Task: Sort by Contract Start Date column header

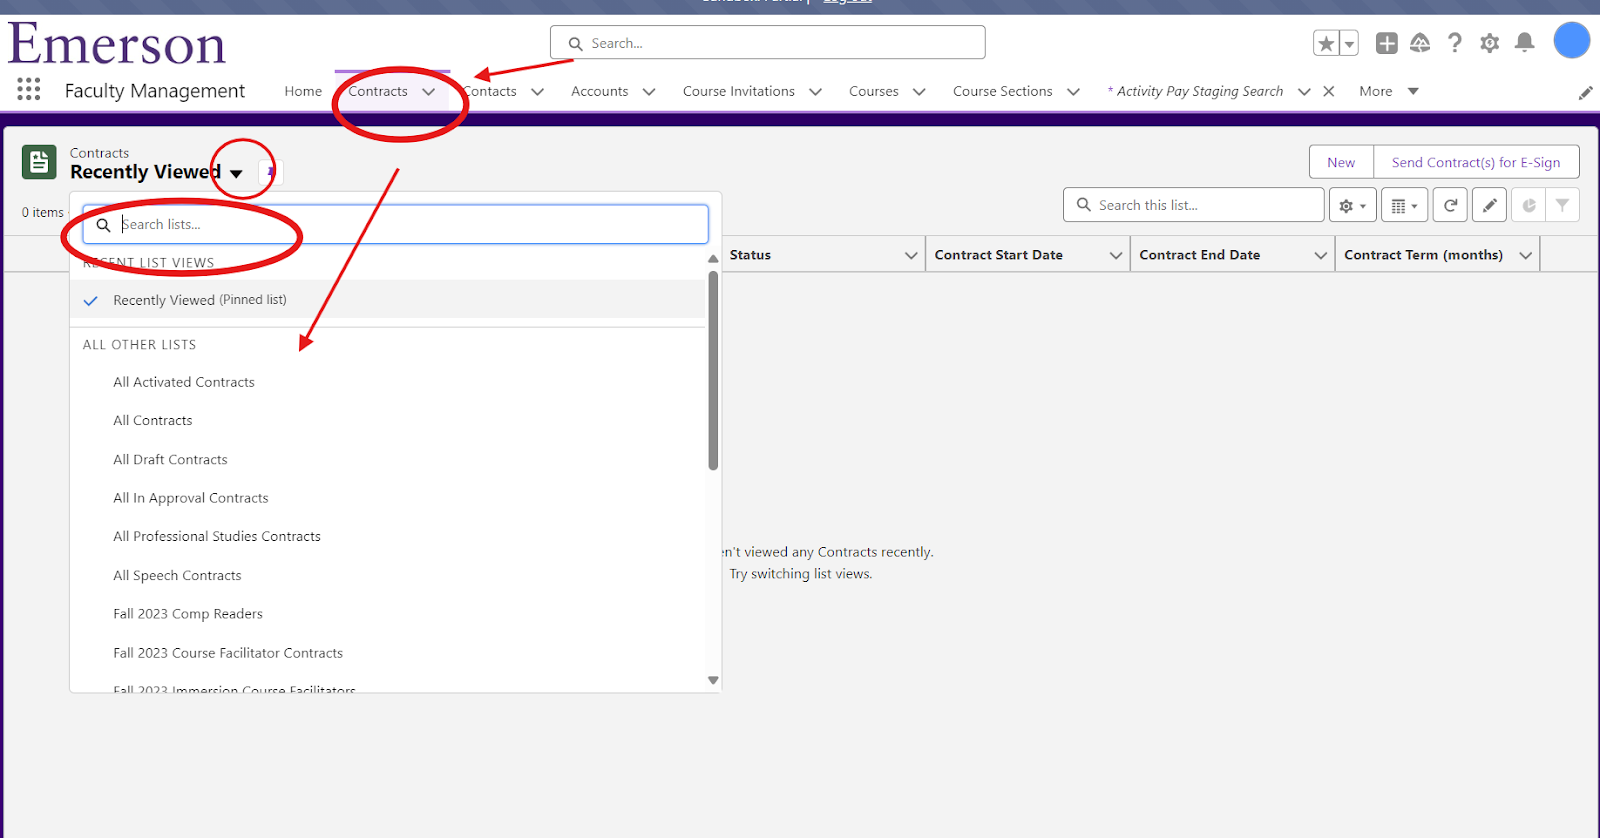Action: 998,255
